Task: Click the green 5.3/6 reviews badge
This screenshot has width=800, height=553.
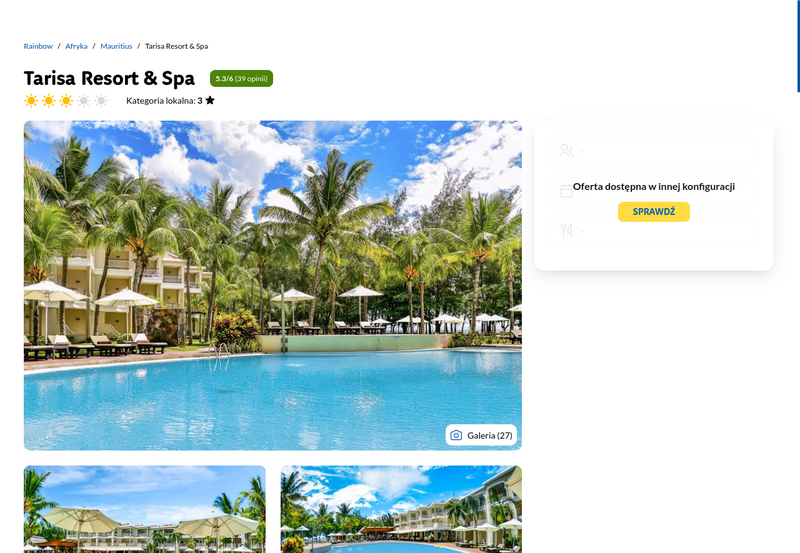Action: 241,79
